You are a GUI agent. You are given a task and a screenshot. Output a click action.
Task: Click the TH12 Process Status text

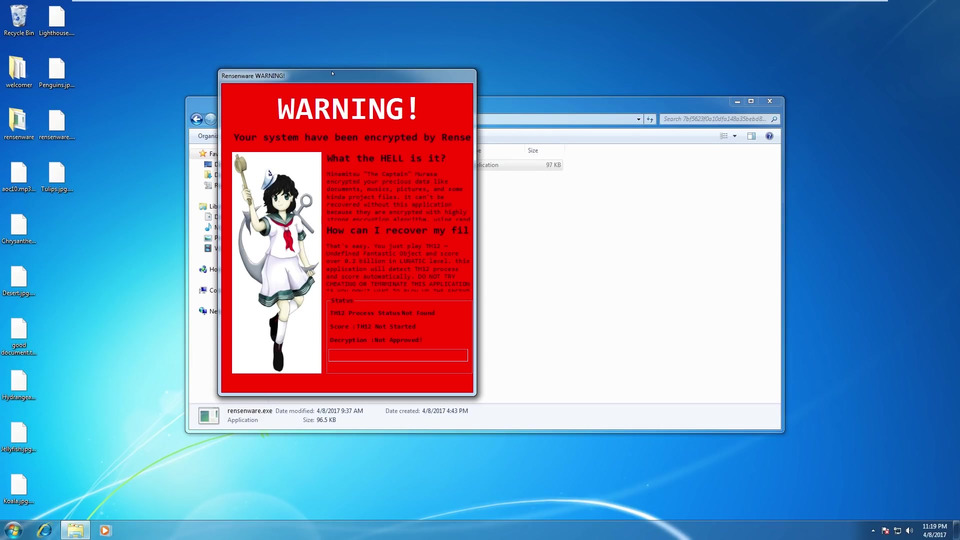pyautogui.click(x=383, y=313)
